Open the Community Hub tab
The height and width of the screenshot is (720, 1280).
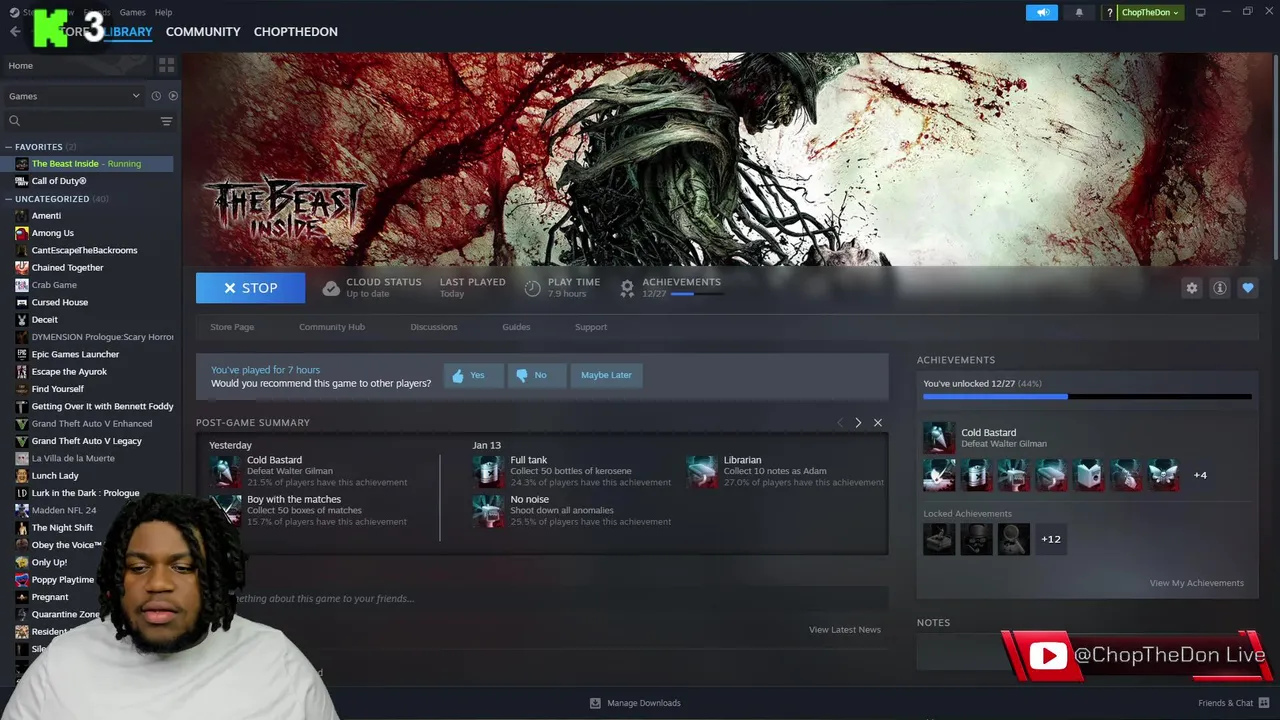coord(332,327)
